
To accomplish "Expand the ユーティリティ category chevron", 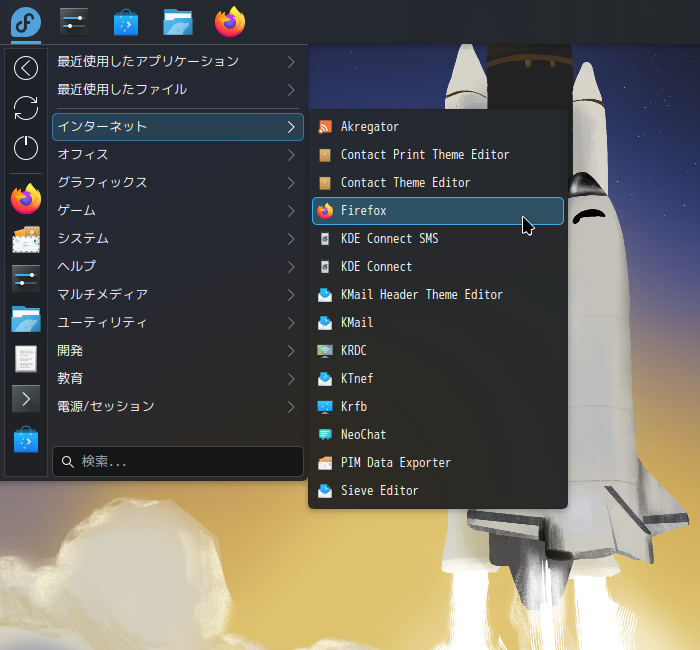I will (291, 323).
